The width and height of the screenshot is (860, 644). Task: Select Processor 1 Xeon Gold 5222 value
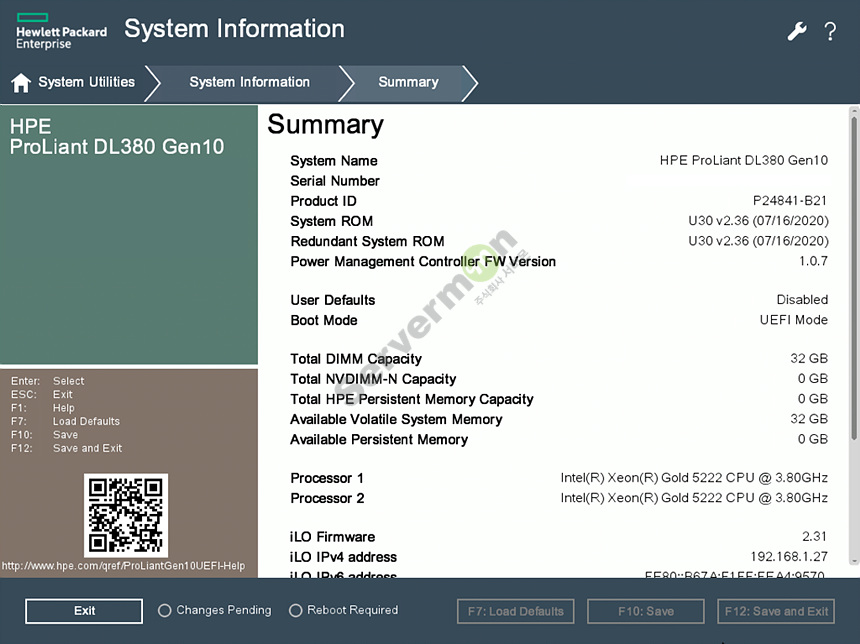click(694, 478)
